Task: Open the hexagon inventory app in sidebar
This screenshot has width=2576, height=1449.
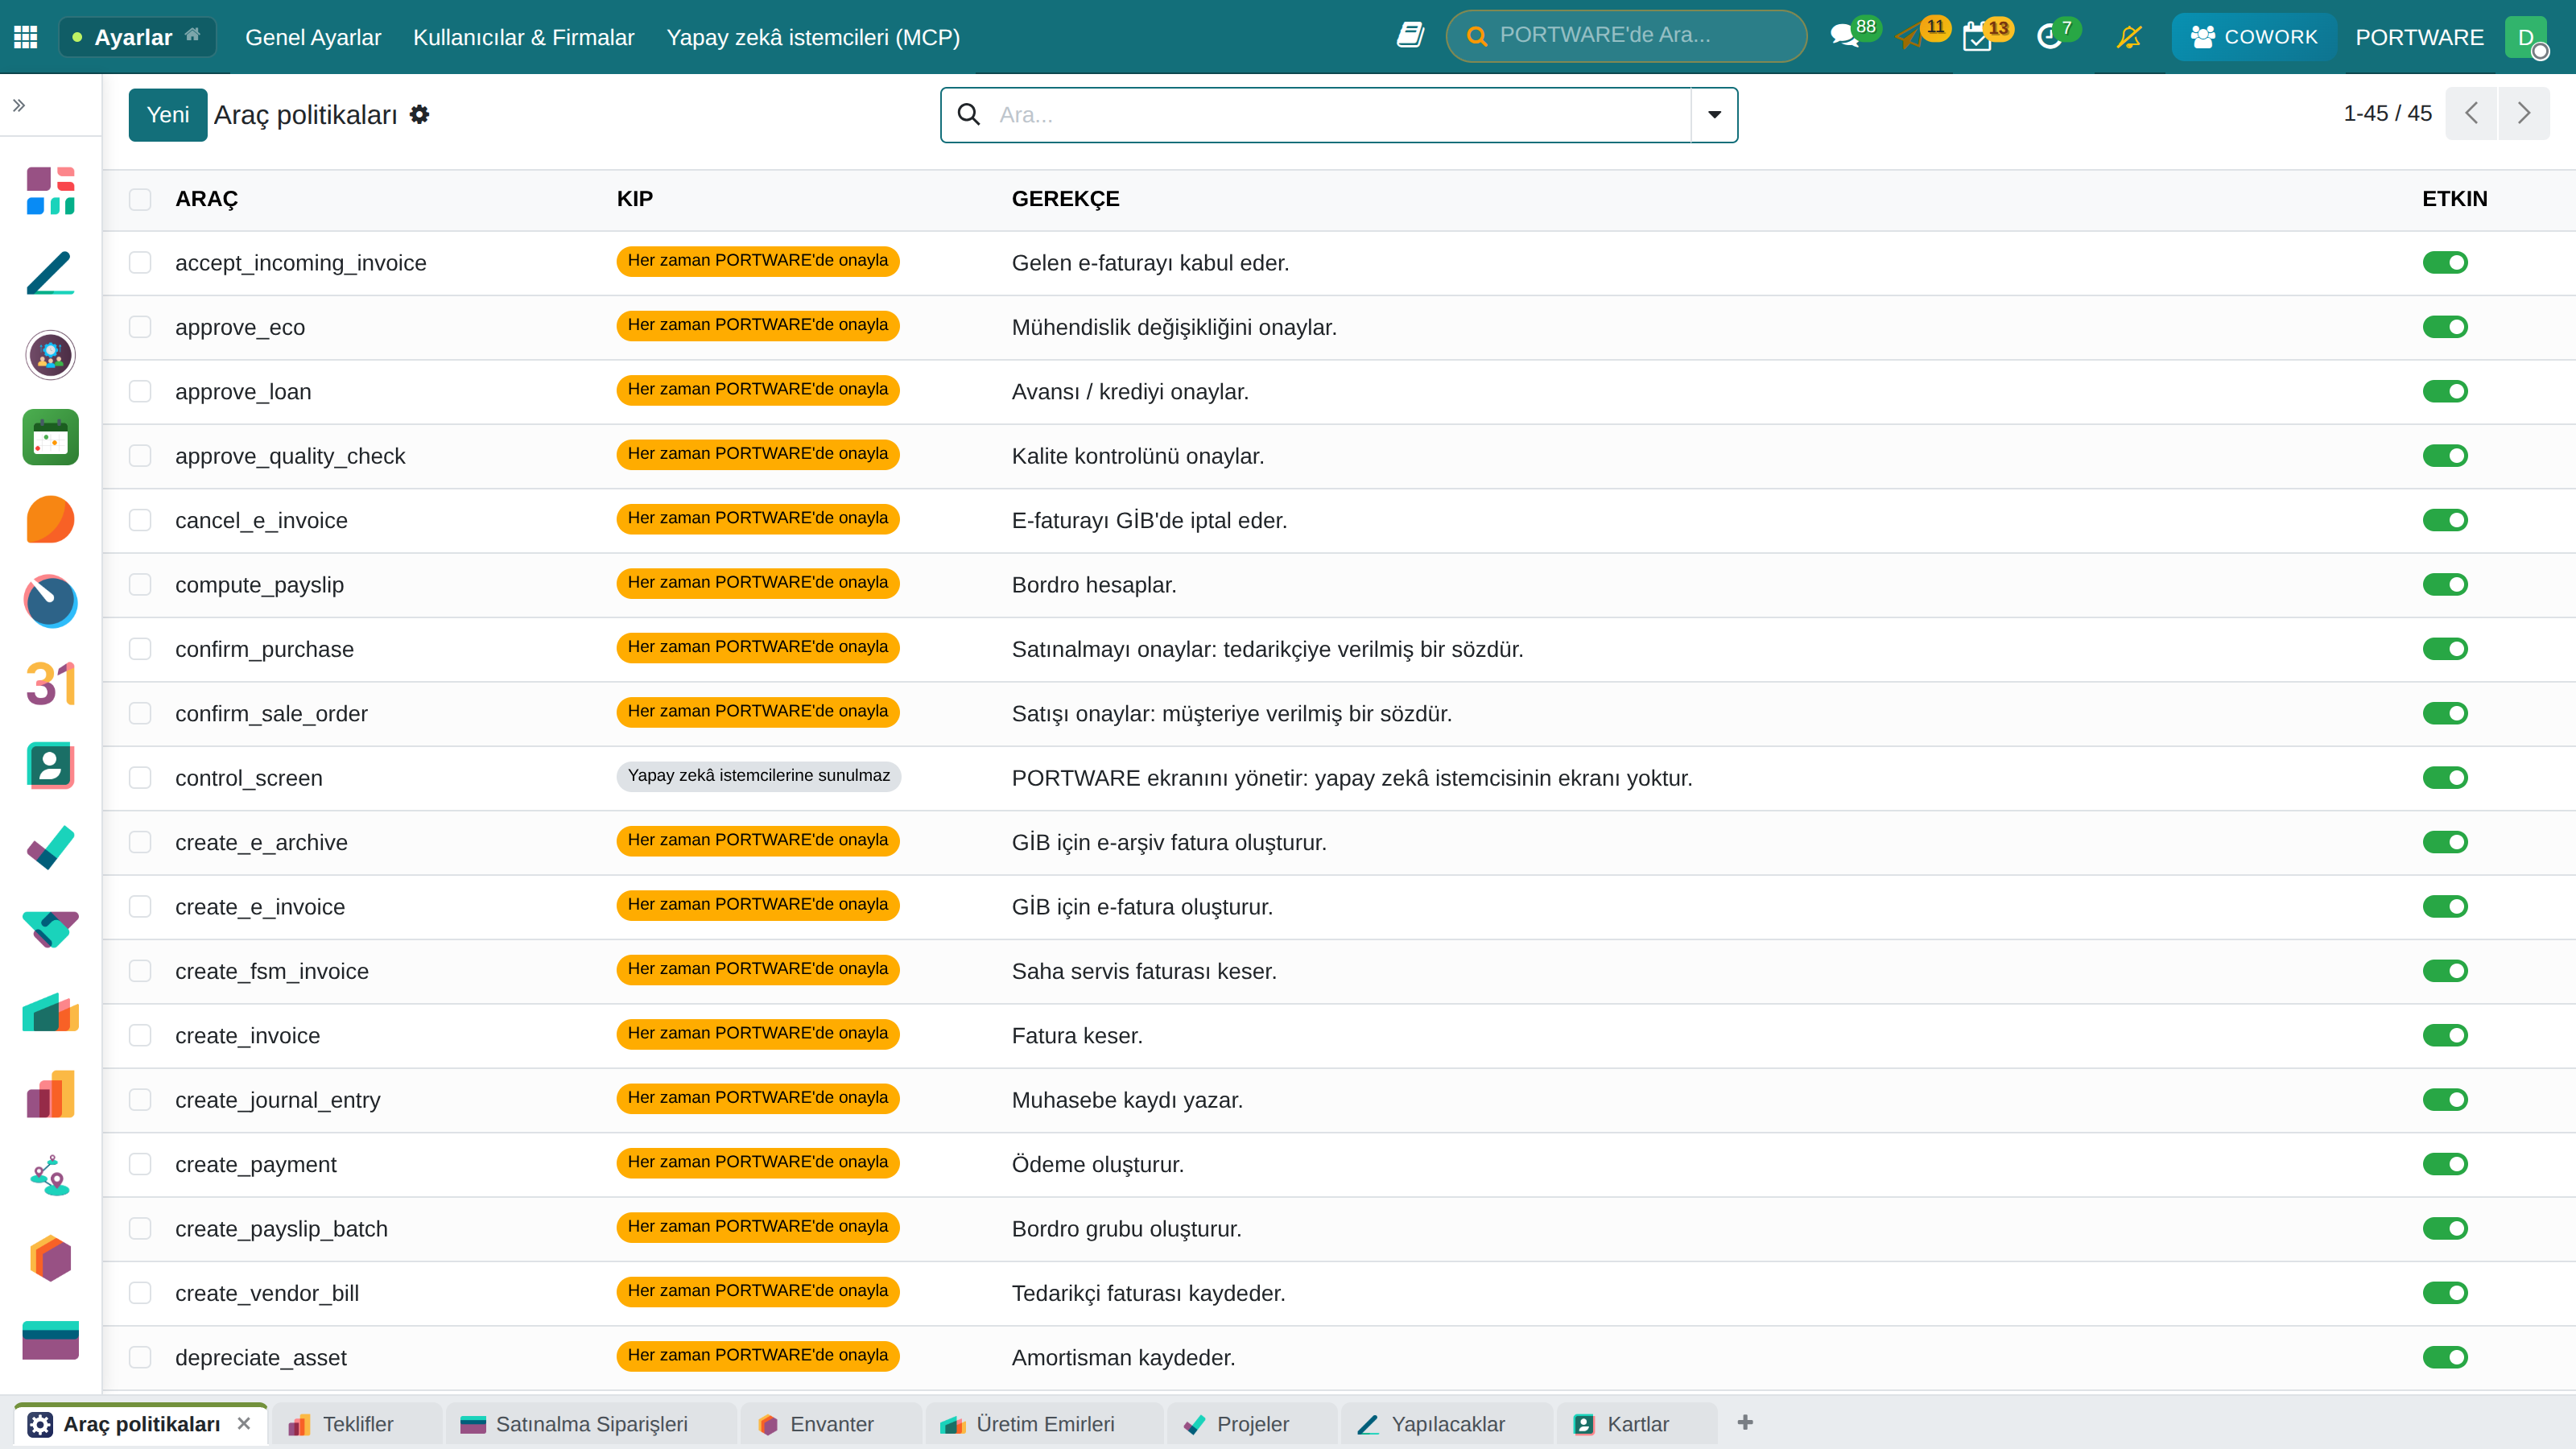Action: point(51,1259)
